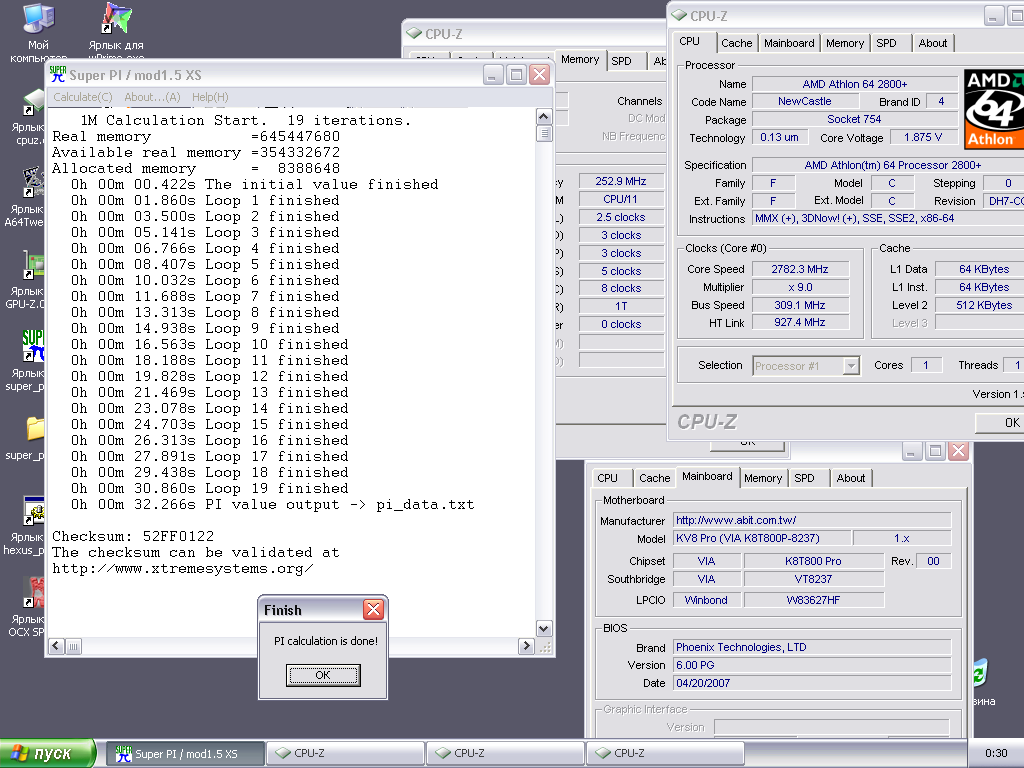Close the Finish dialog
The height and width of the screenshot is (768, 1024).
point(374,610)
